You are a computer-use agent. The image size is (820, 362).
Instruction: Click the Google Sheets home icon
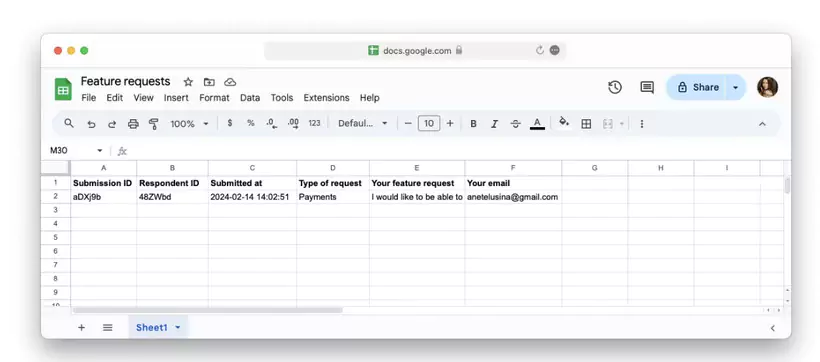tap(63, 89)
